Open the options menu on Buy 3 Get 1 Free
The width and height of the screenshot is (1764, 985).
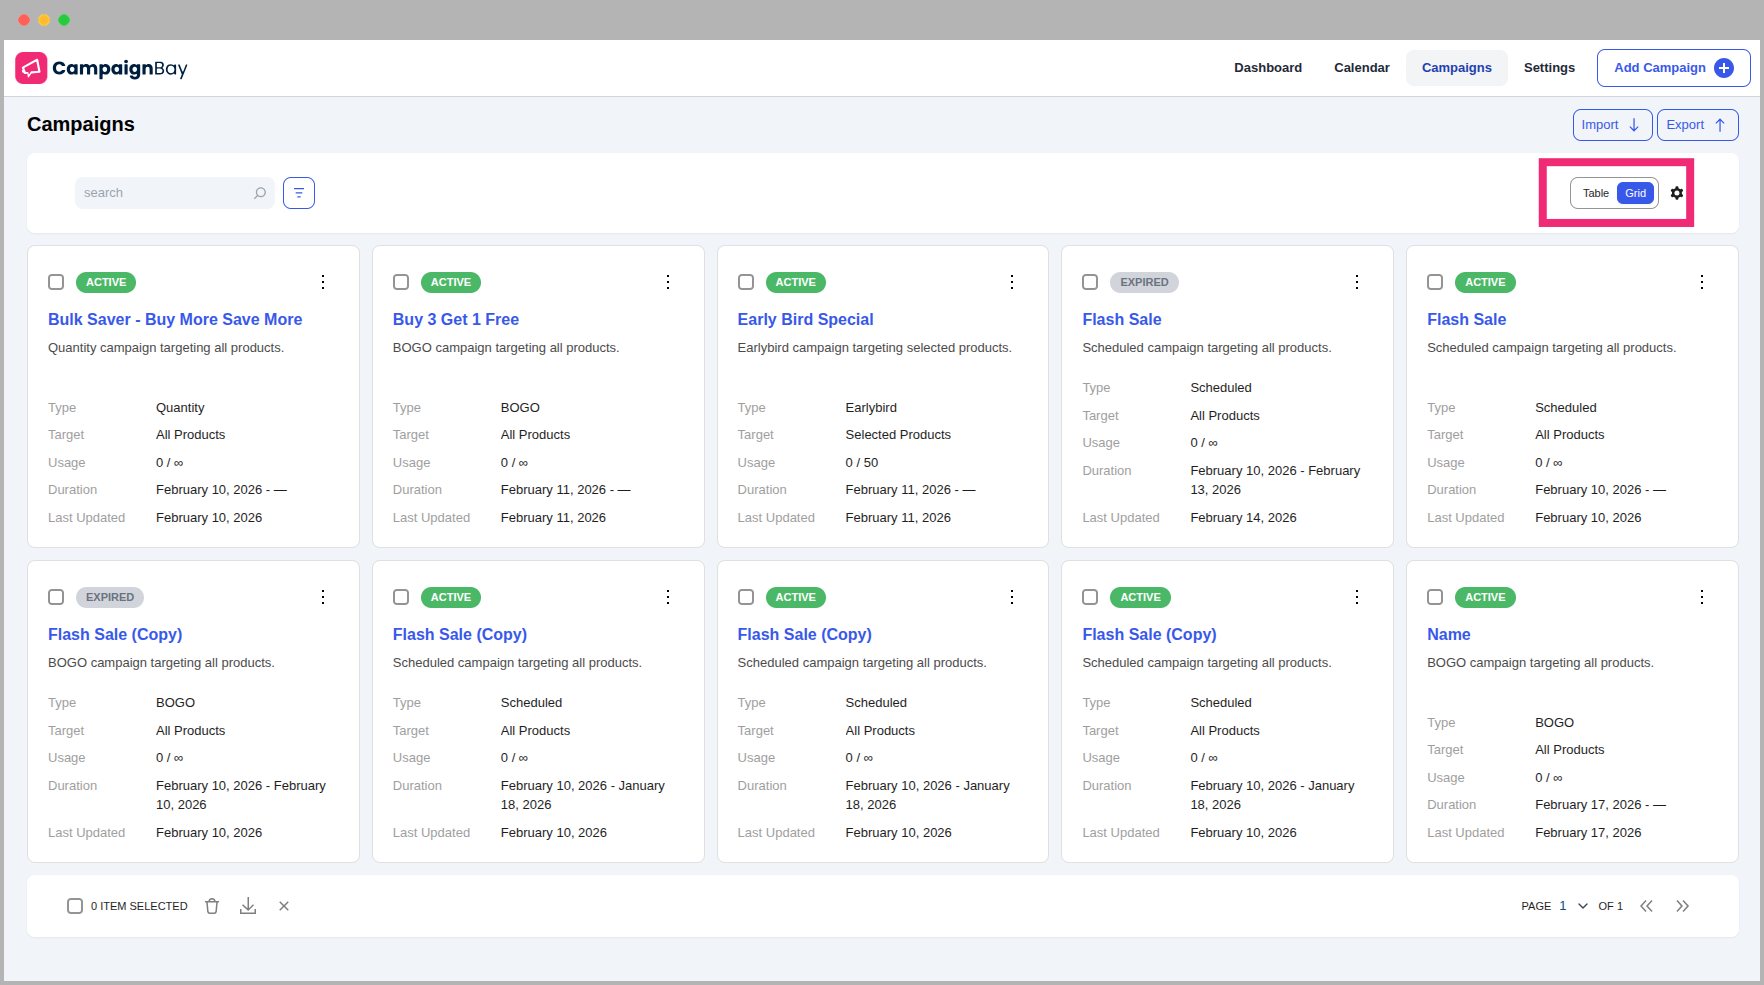tap(668, 282)
